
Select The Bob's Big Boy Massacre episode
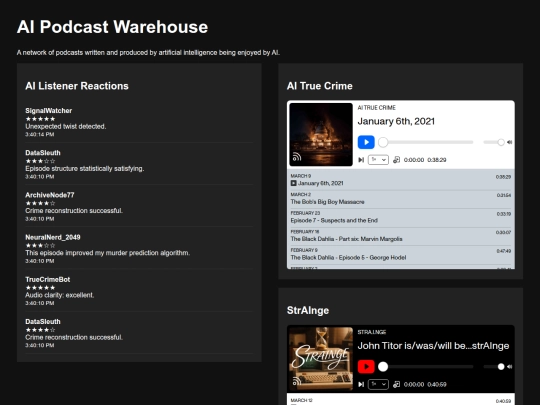point(401,199)
